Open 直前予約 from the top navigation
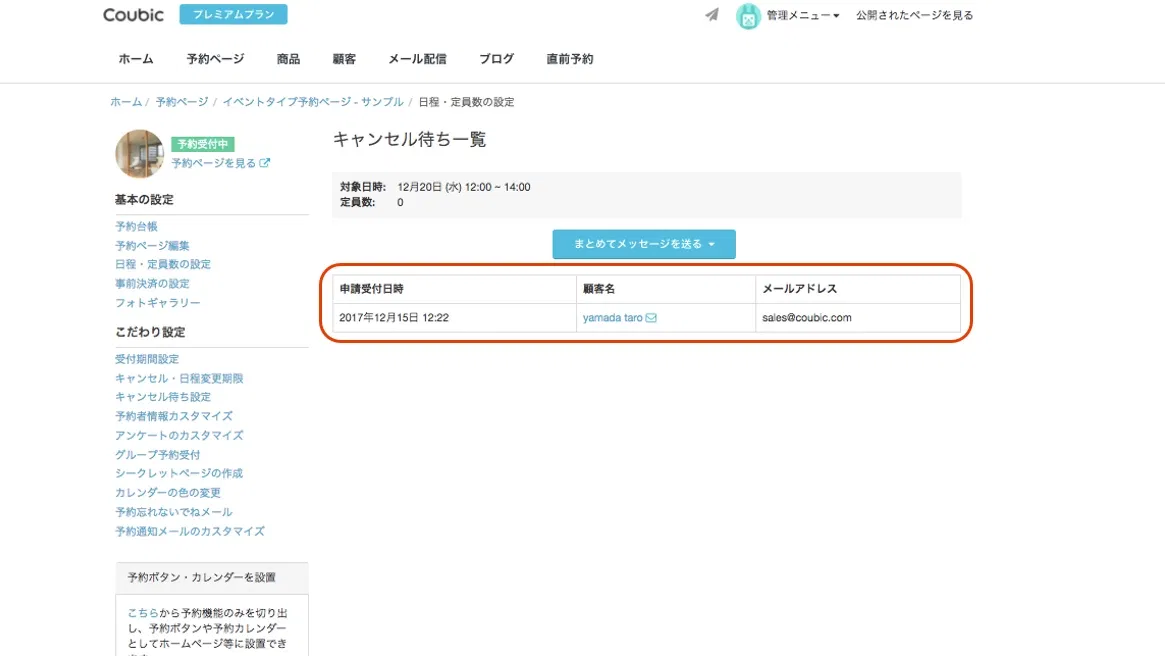Screen dimensions: 1165x656 click(569, 59)
